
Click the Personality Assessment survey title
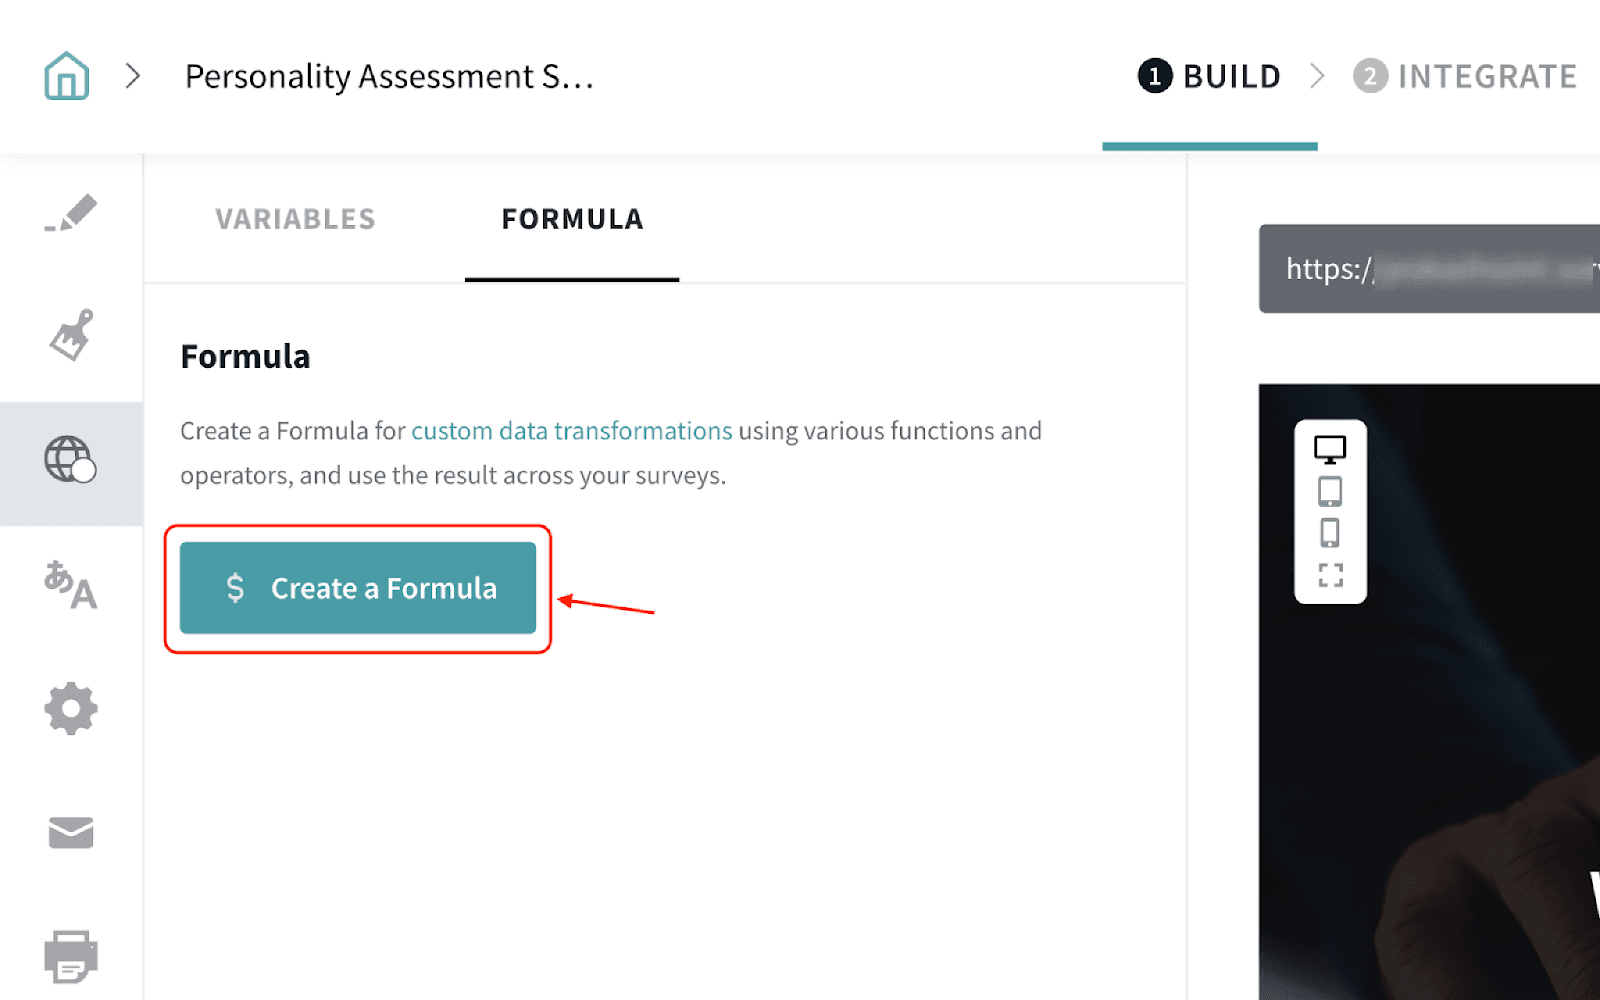coord(389,76)
